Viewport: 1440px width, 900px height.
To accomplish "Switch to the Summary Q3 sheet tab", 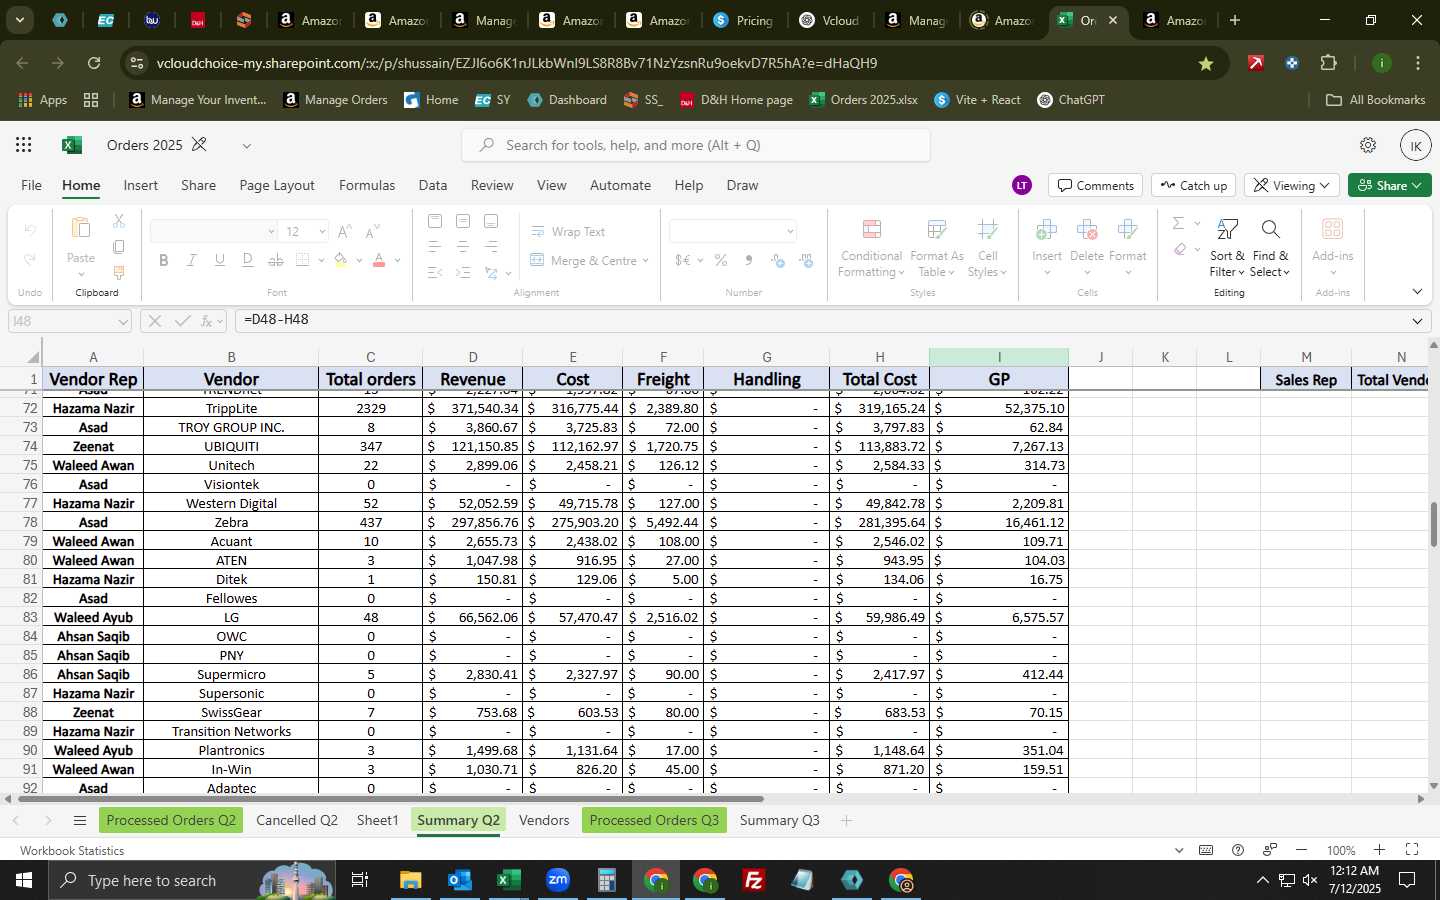I will click(780, 821).
